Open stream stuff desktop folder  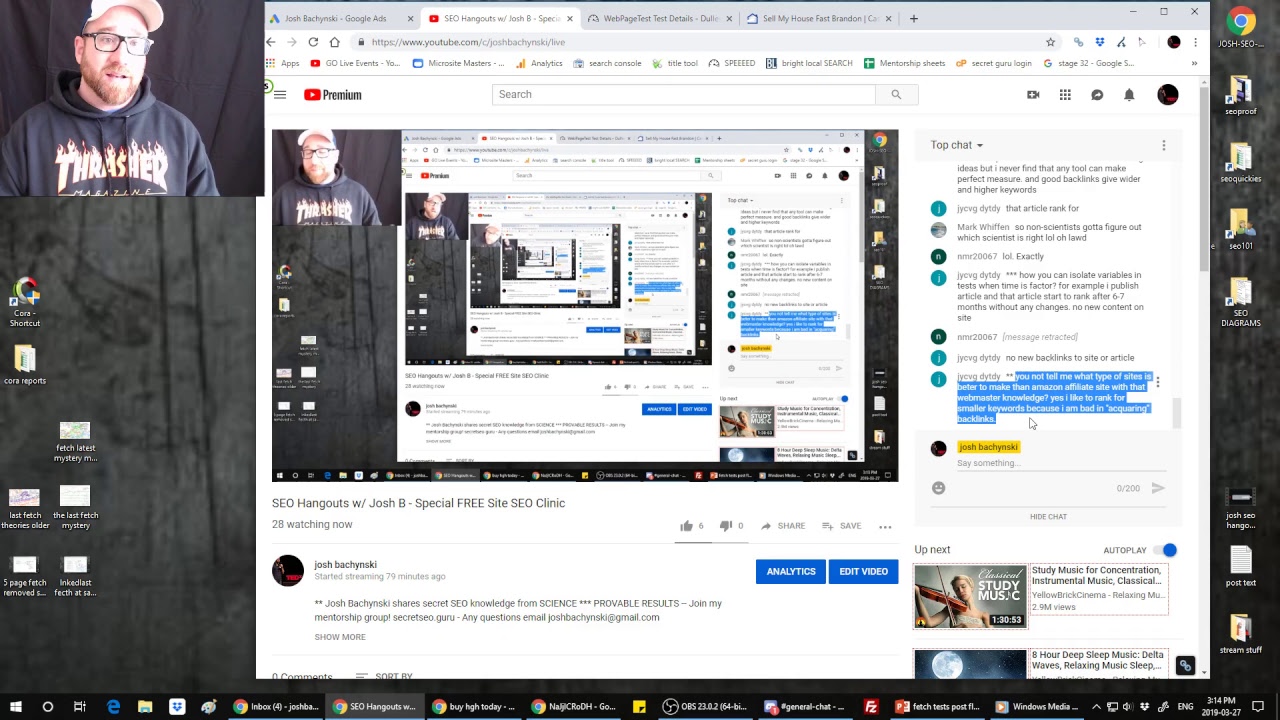point(1241,634)
